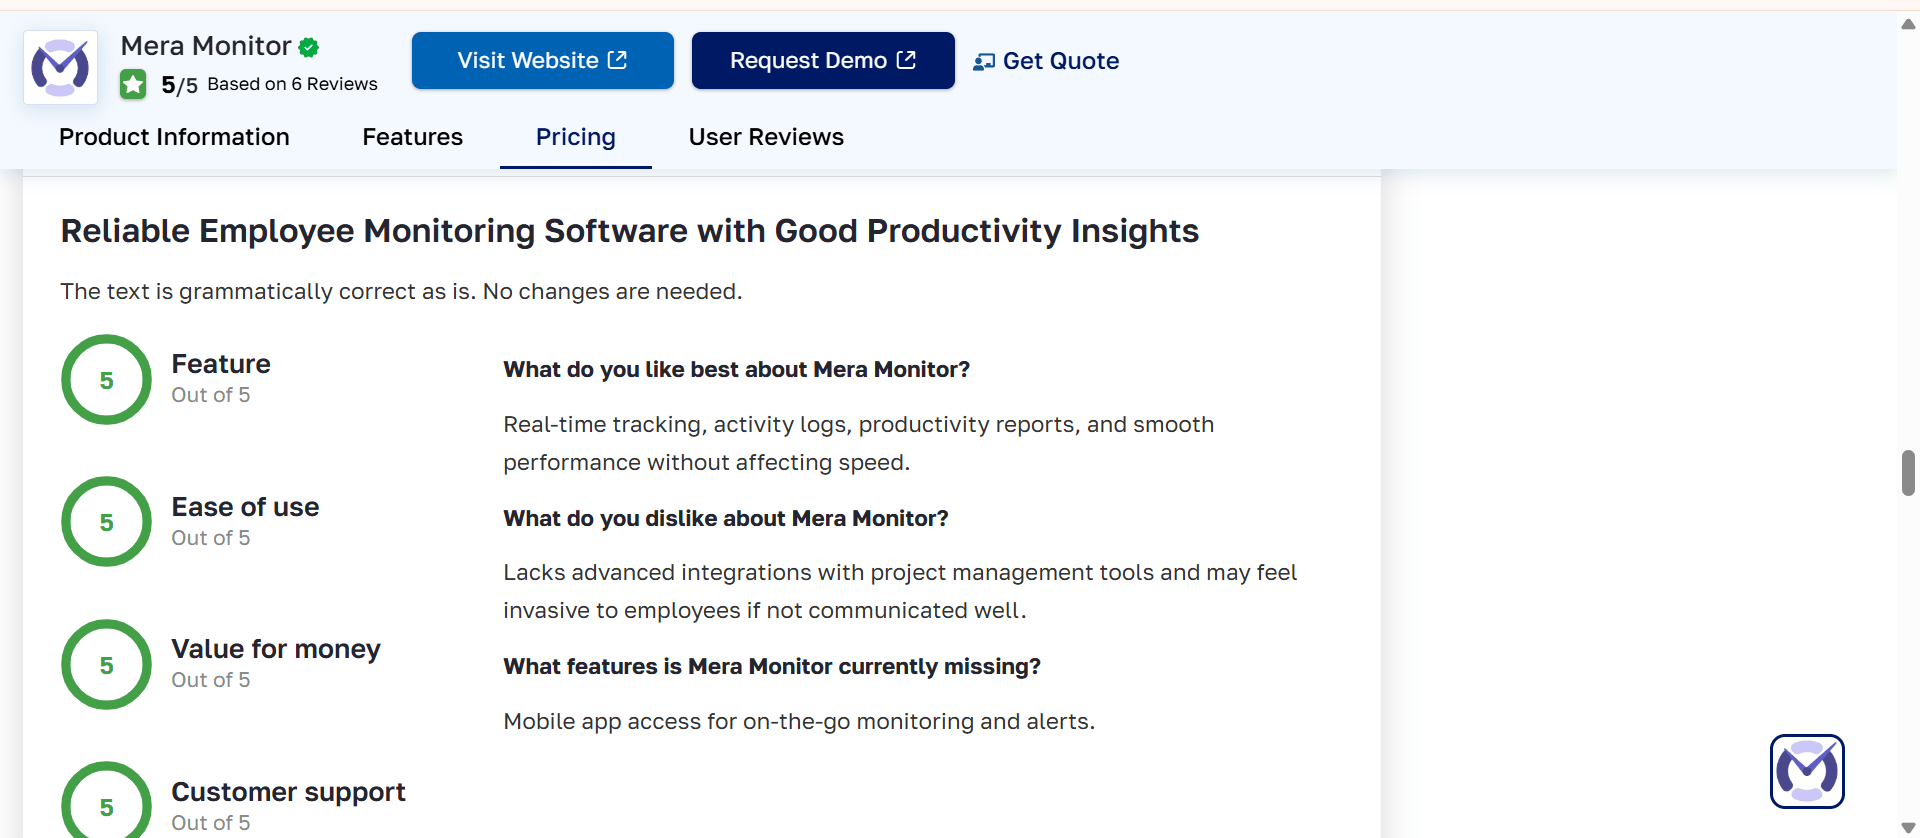This screenshot has height=838, width=1920.
Task: Click the 'Mobile app access' answer text
Action: coord(799,721)
